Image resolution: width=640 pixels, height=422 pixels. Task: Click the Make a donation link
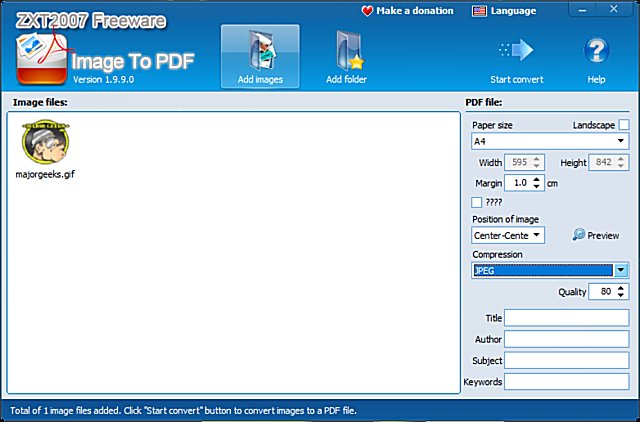(x=415, y=11)
